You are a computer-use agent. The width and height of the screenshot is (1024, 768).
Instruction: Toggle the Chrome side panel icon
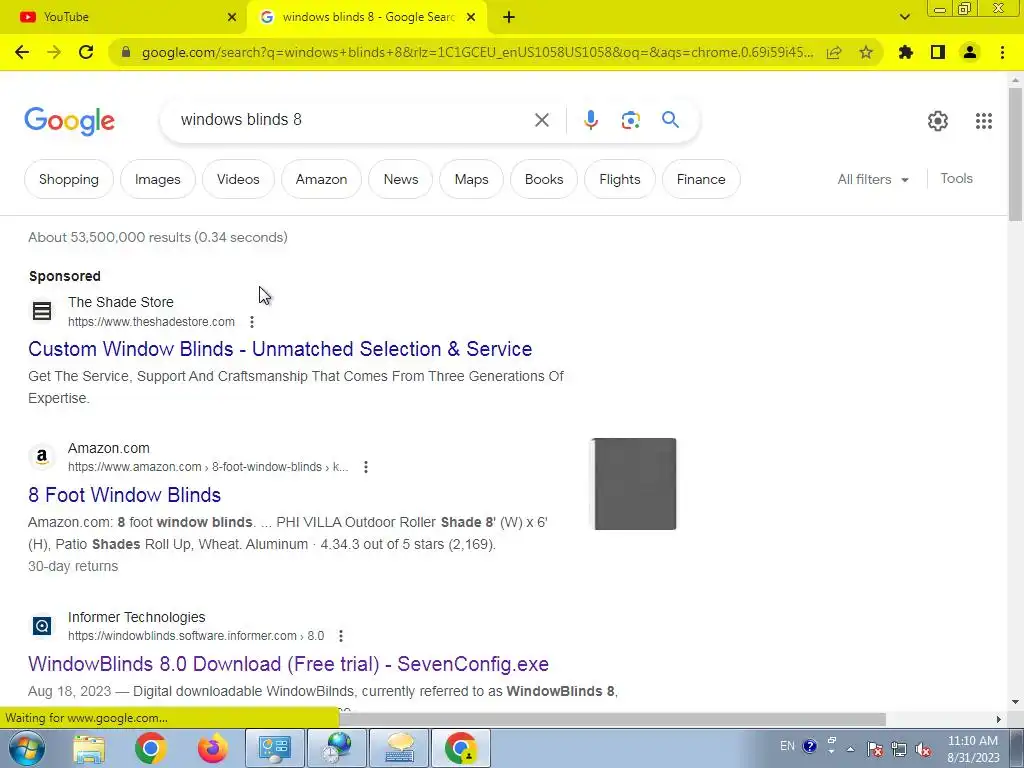point(938,52)
